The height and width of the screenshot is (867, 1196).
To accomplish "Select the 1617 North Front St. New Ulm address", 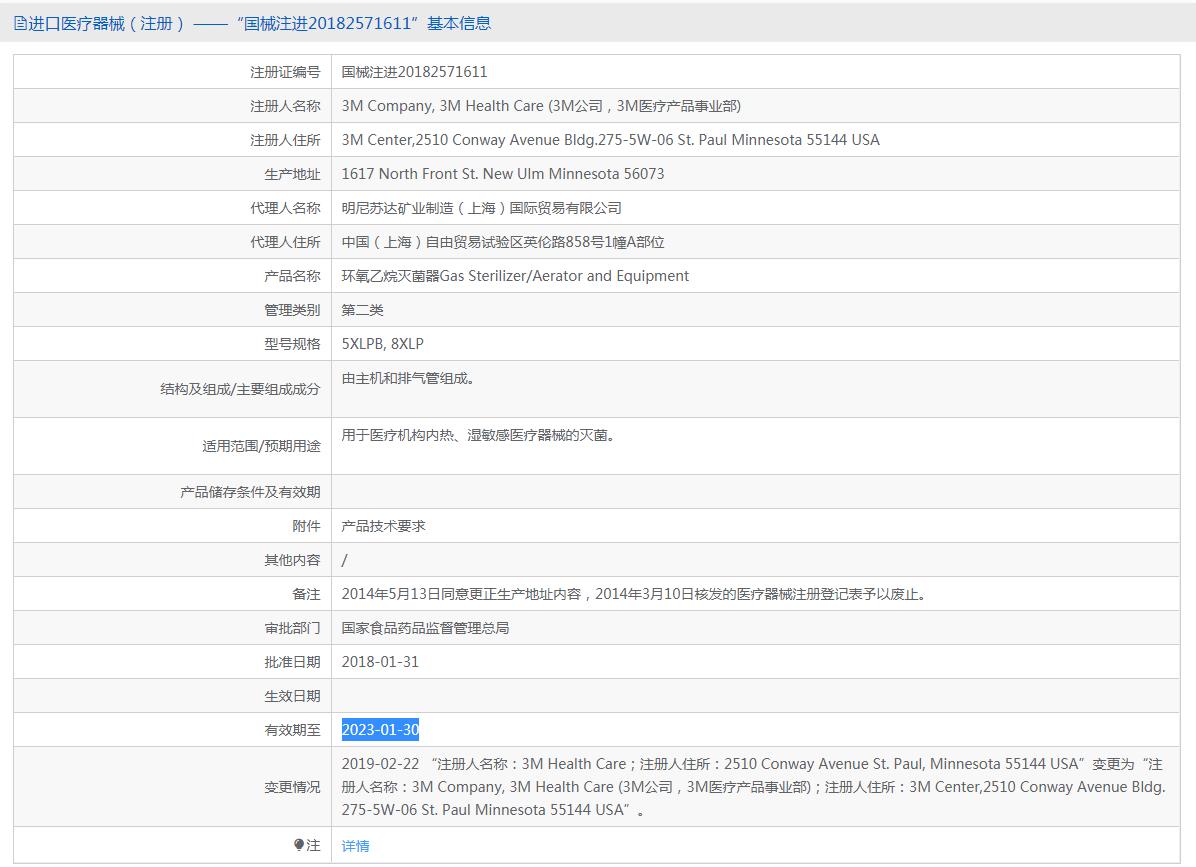I will (x=503, y=174).
